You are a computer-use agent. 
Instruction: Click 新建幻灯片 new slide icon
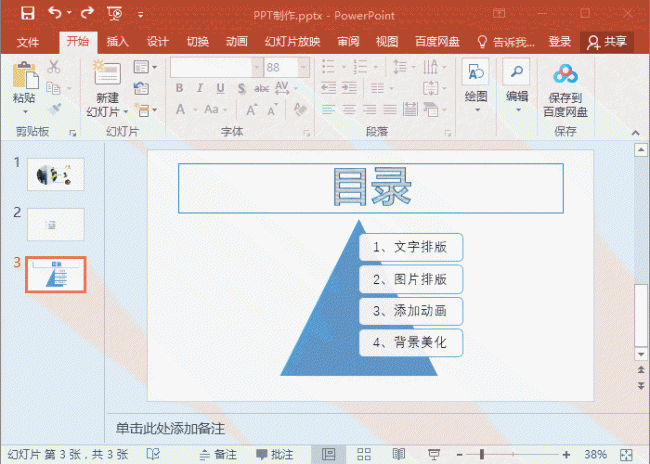pyautogui.click(x=107, y=73)
